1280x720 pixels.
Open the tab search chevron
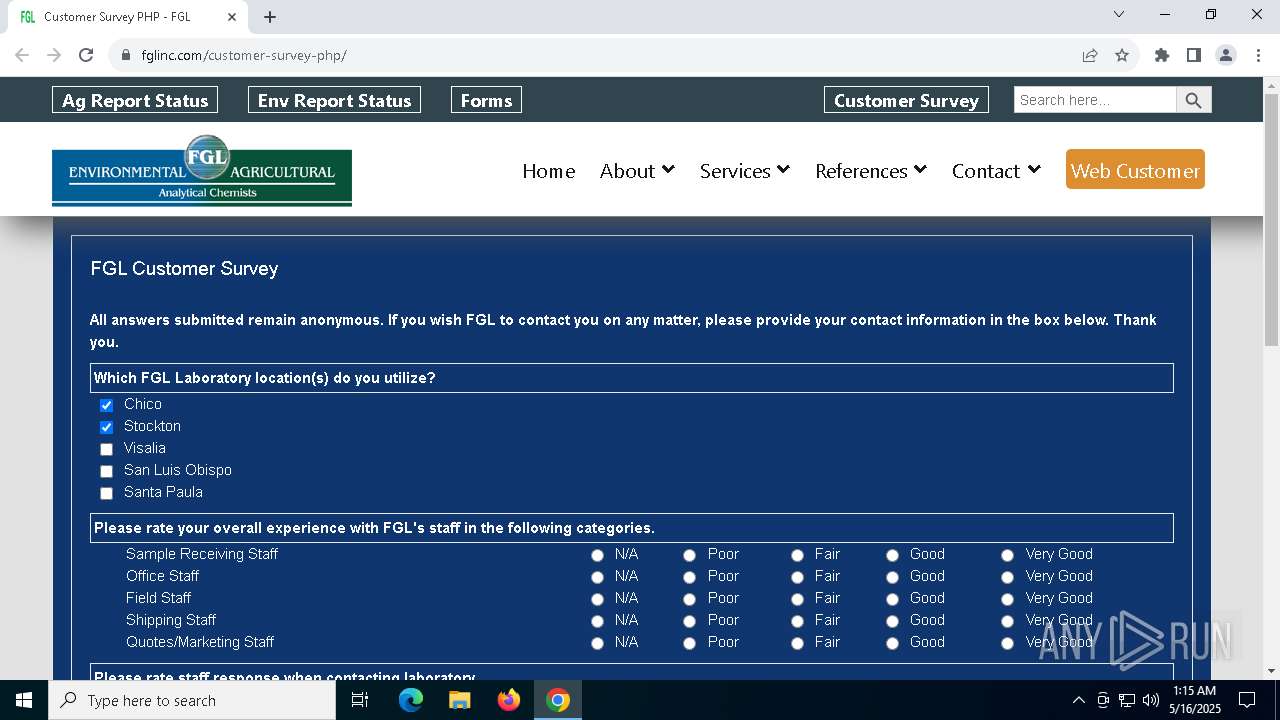1119,14
